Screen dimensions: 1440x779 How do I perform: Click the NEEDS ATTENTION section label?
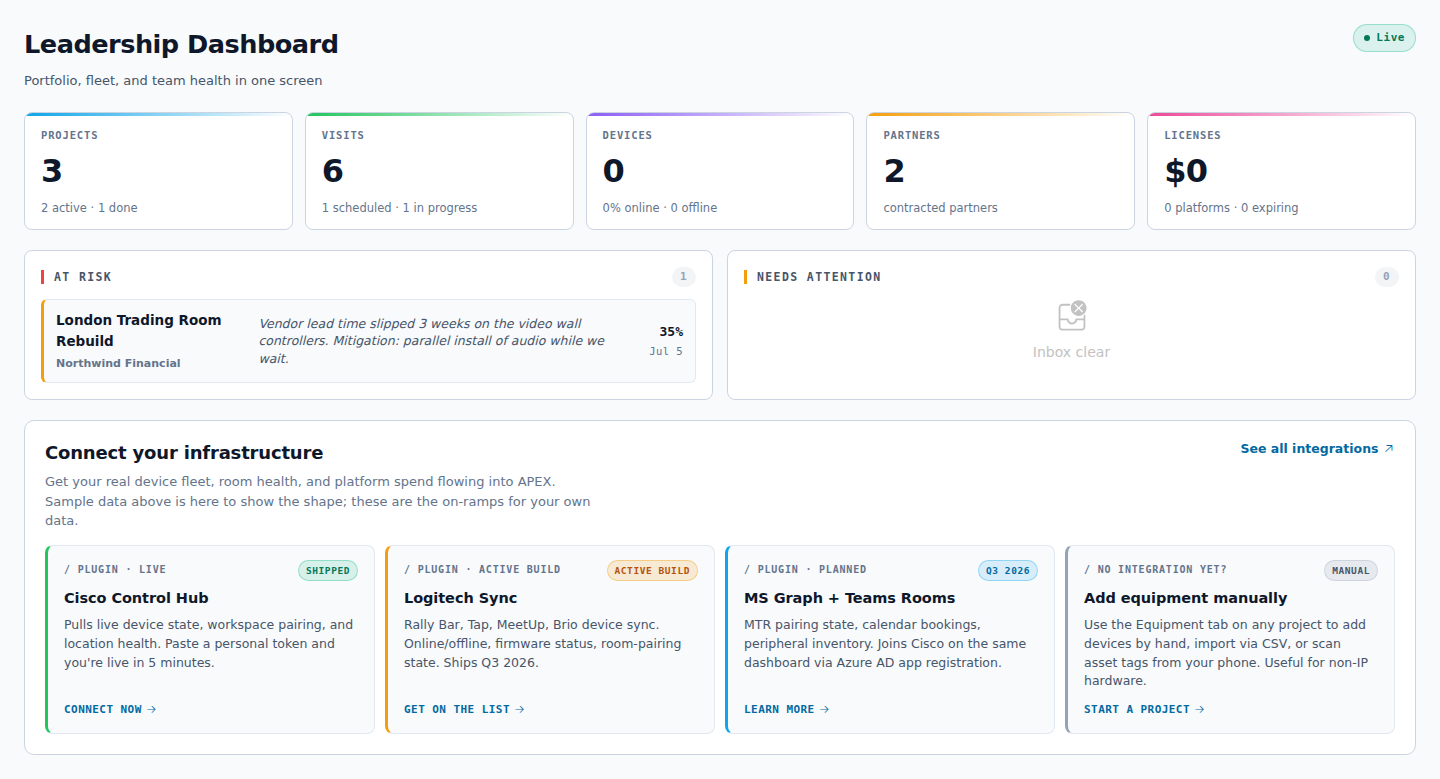819,277
